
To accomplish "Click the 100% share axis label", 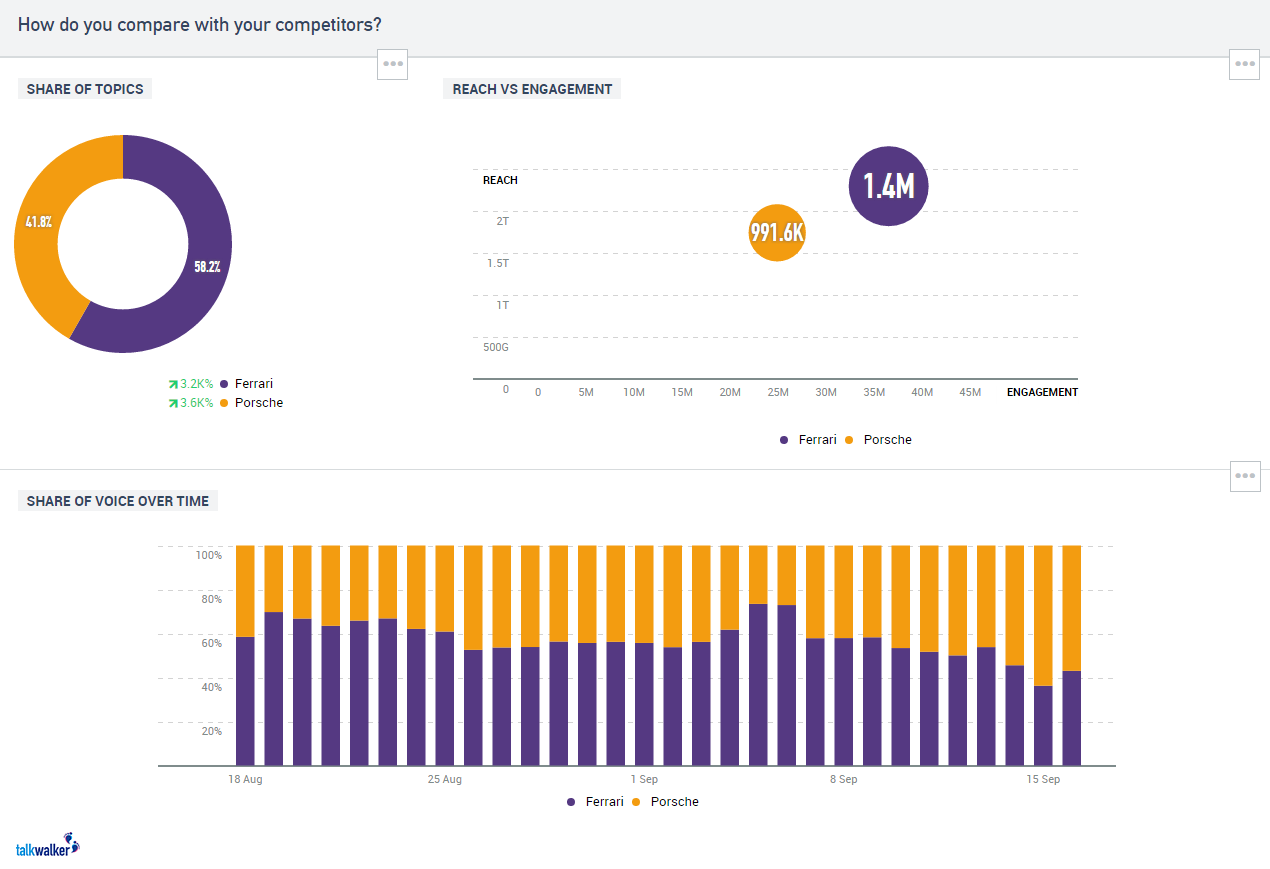I will (208, 555).
